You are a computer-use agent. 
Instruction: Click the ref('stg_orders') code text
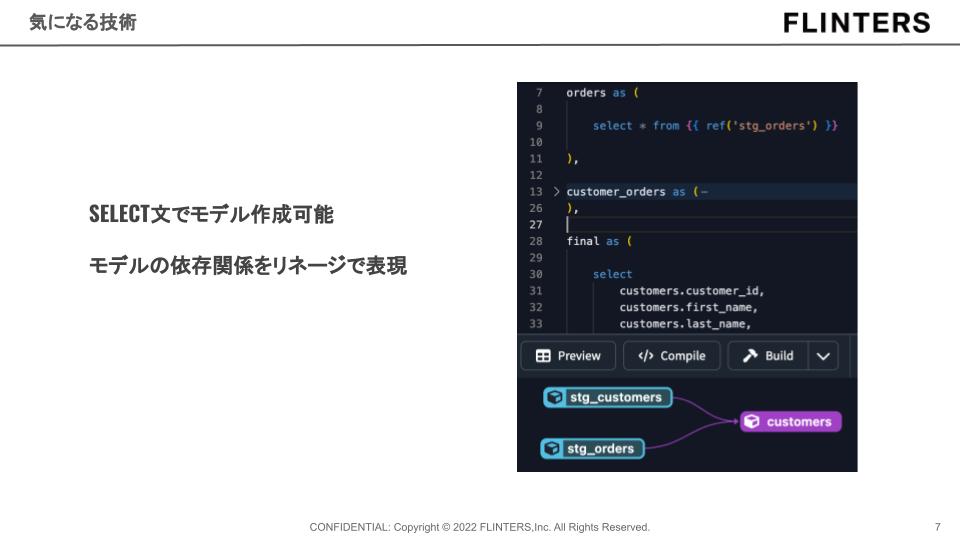[x=762, y=126]
